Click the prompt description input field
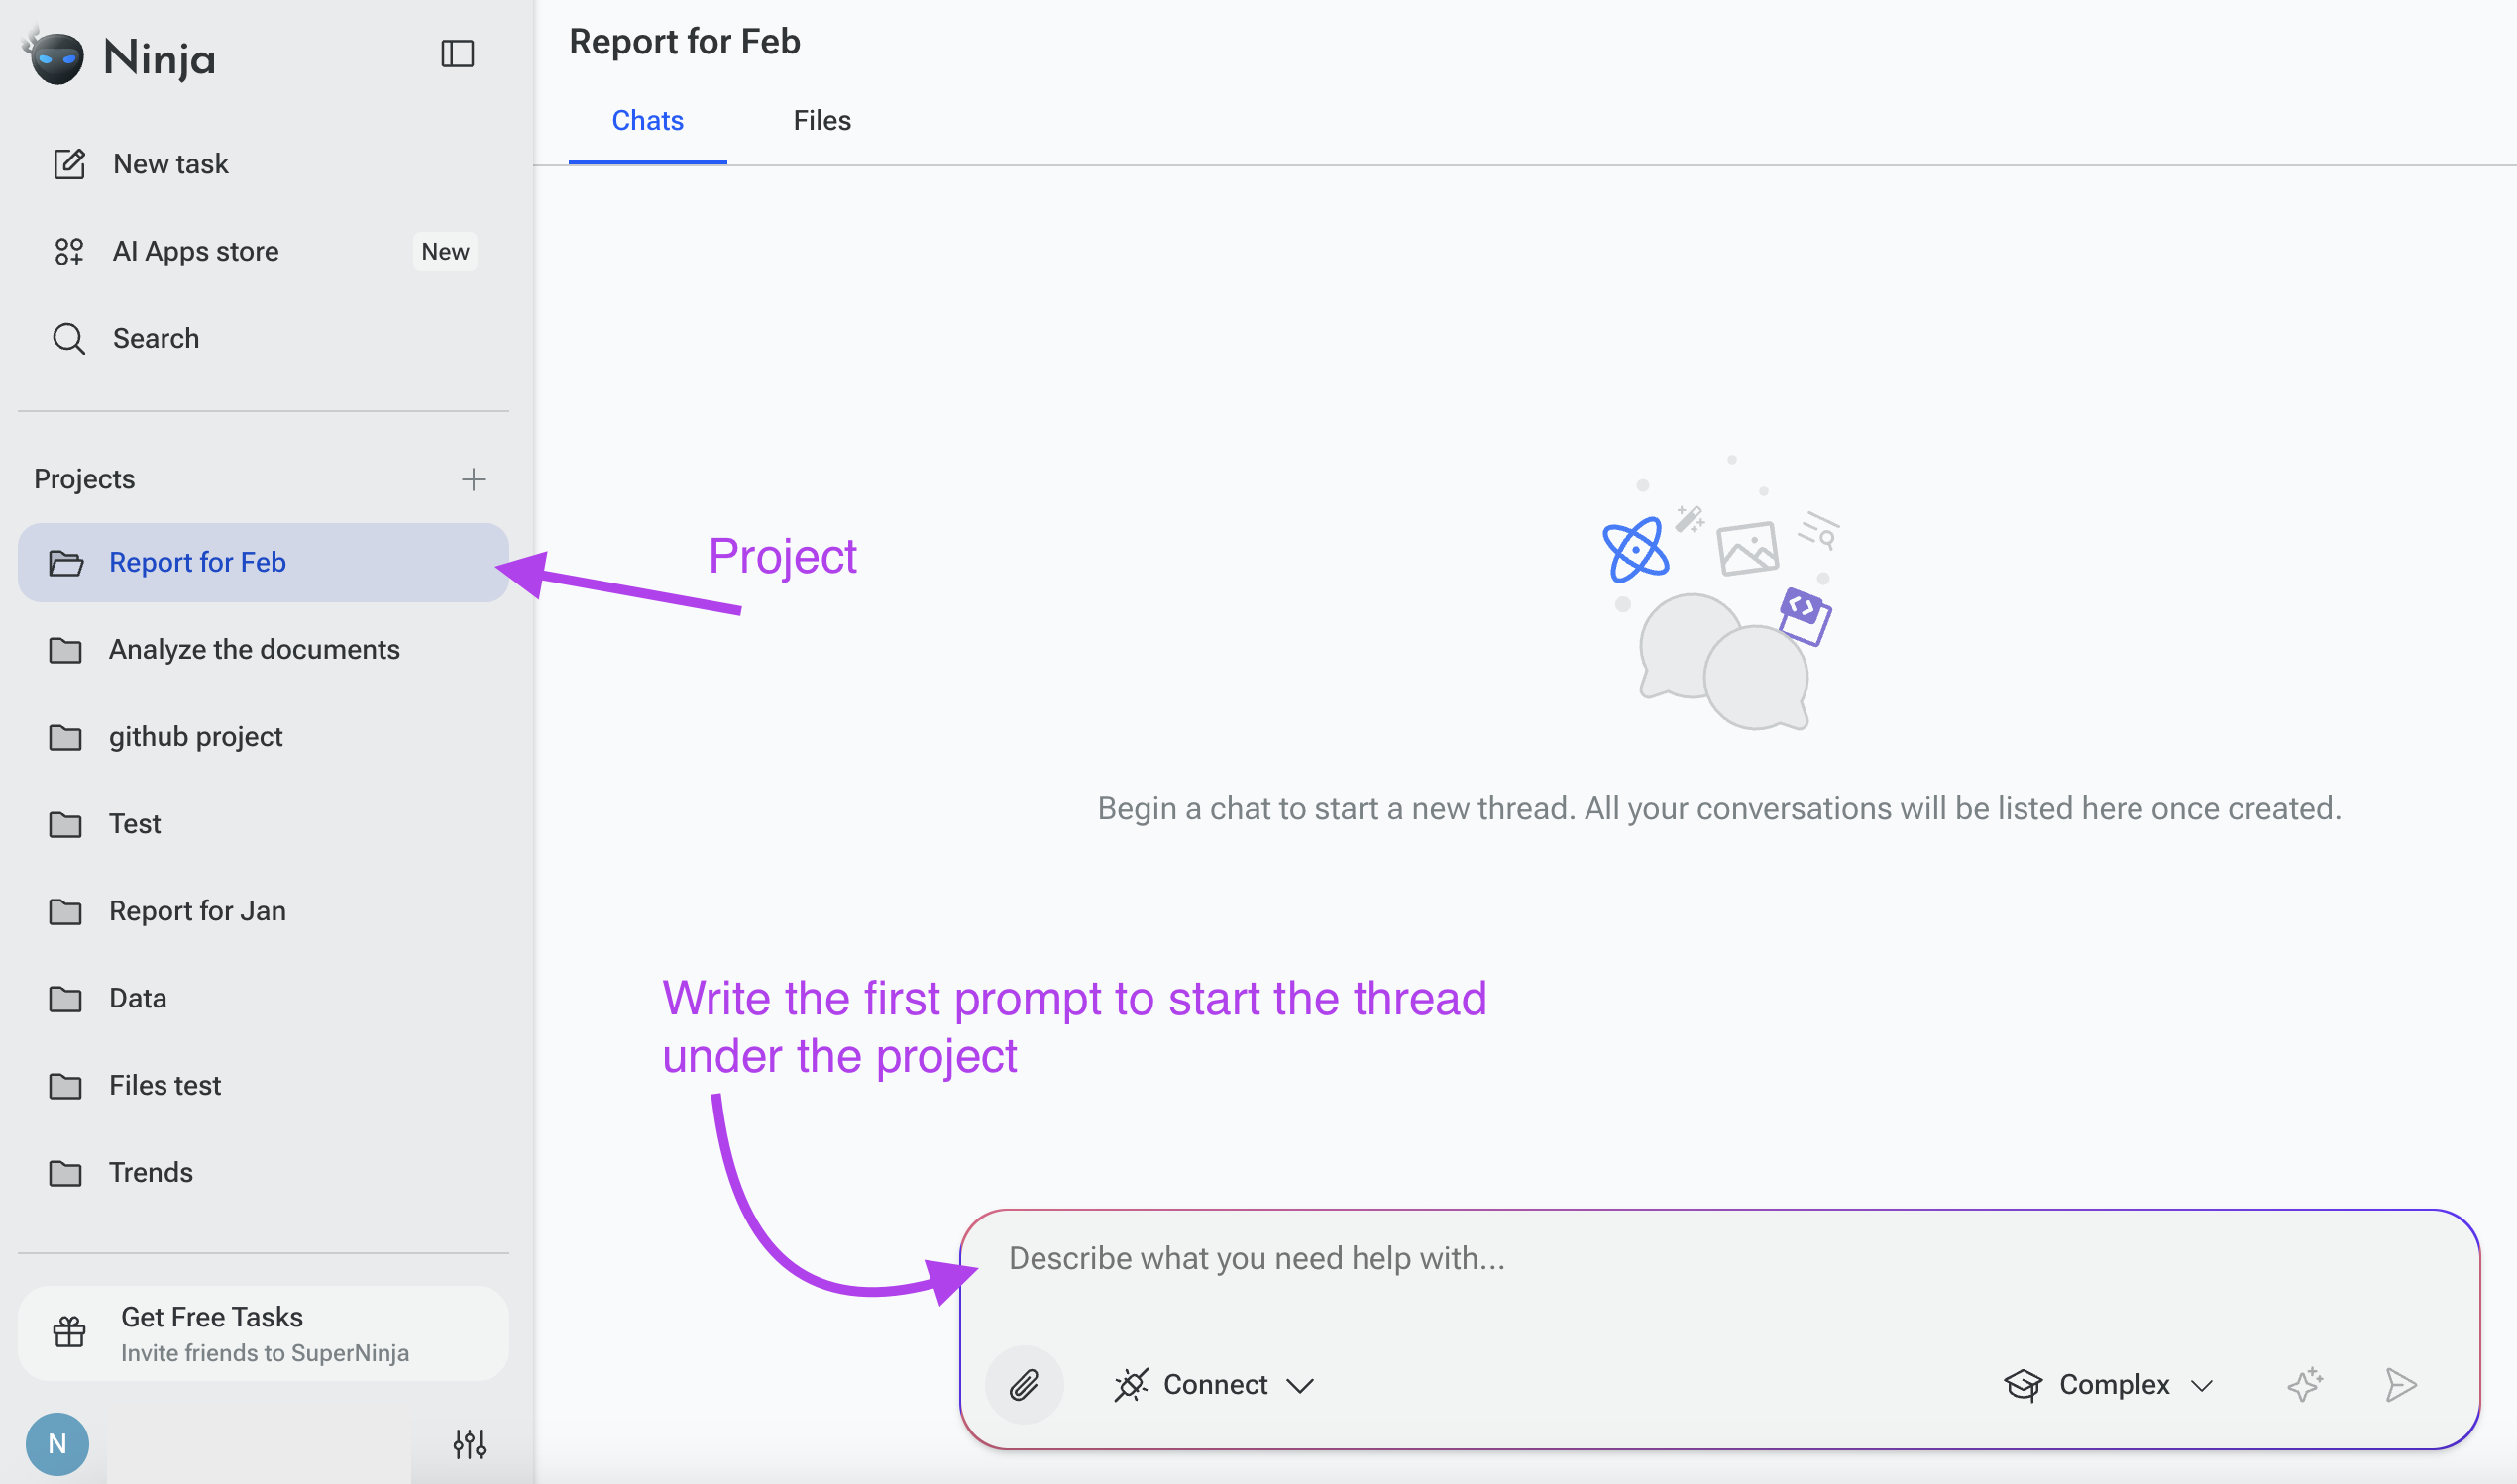The image size is (2517, 1484). point(1720,1258)
